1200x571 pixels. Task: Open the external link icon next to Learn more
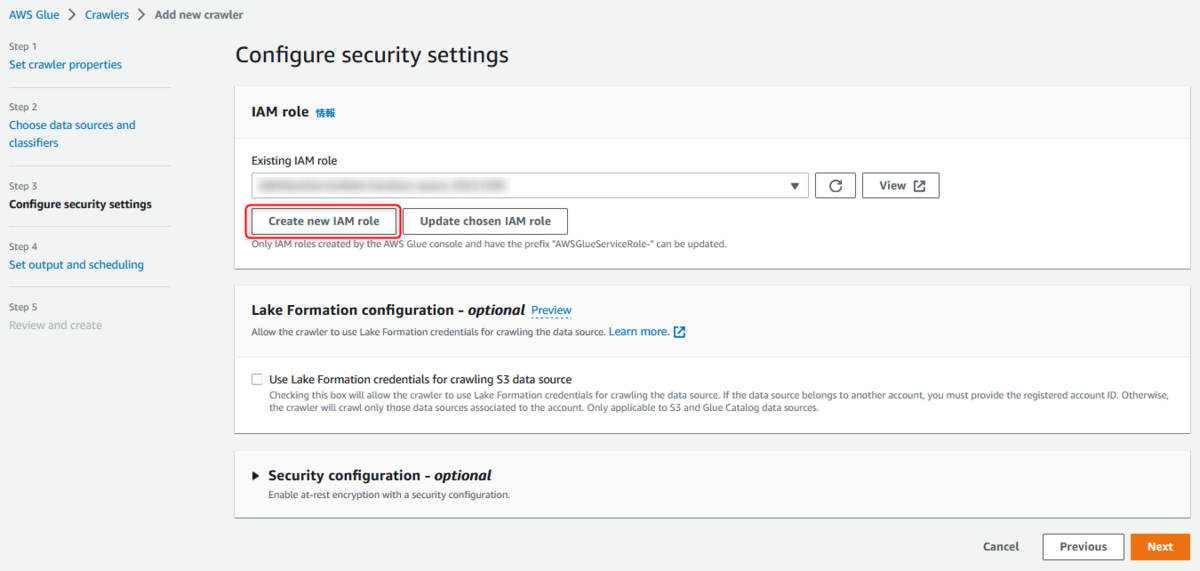pyautogui.click(x=679, y=332)
